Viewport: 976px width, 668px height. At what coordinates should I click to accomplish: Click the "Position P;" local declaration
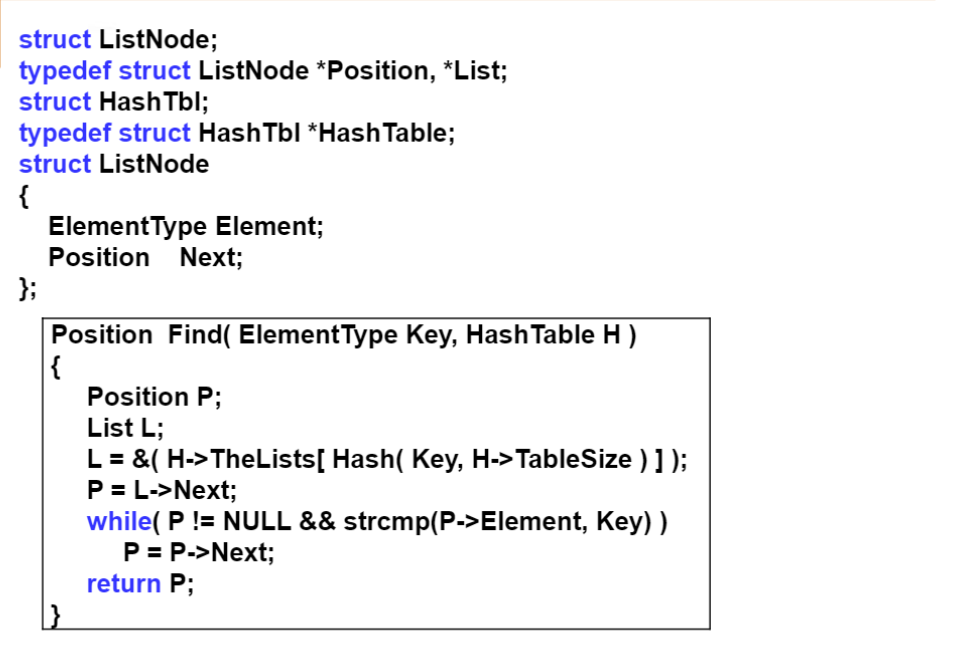click(154, 397)
